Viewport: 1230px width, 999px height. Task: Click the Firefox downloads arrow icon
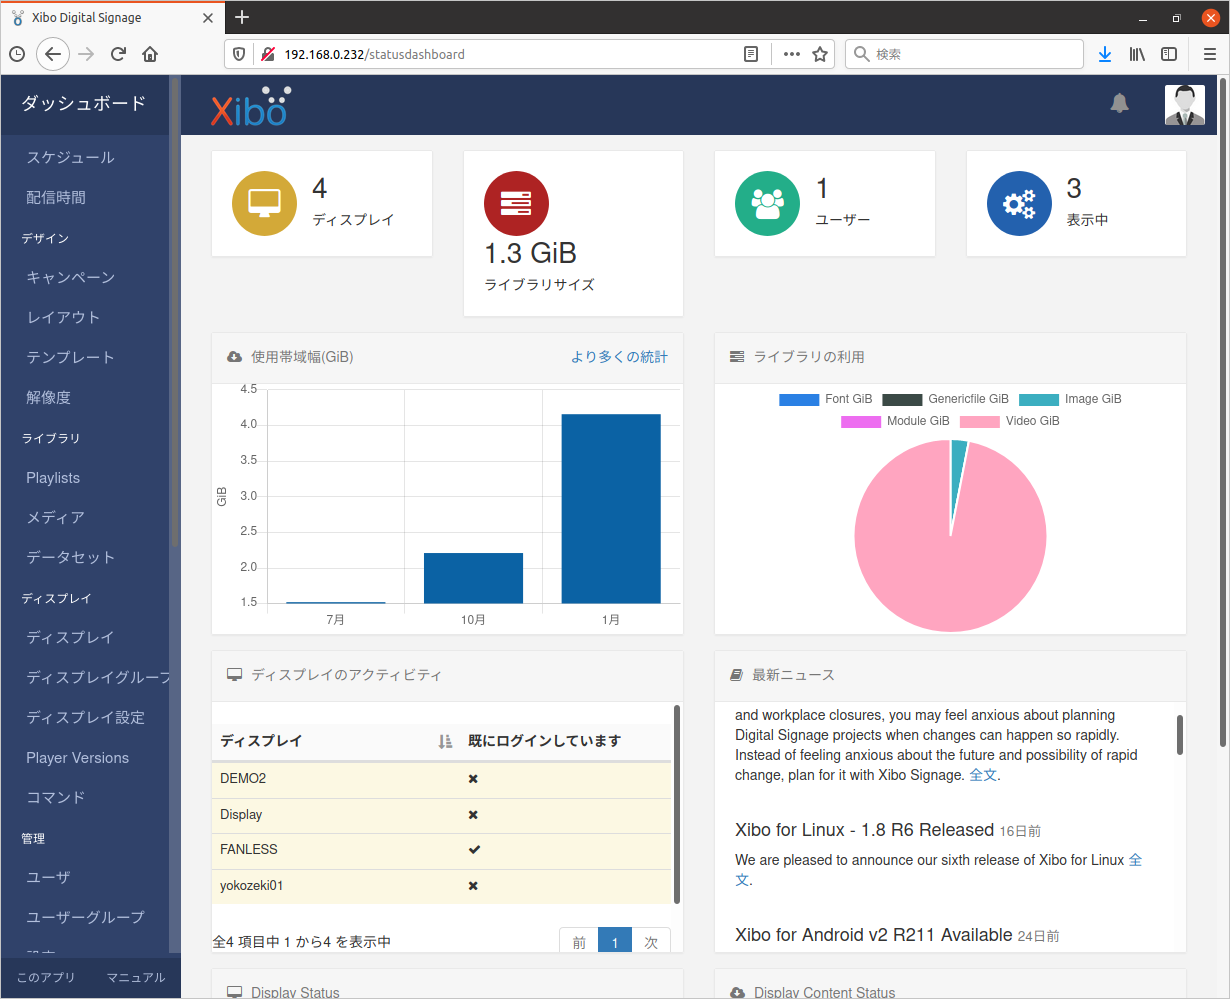(1104, 54)
